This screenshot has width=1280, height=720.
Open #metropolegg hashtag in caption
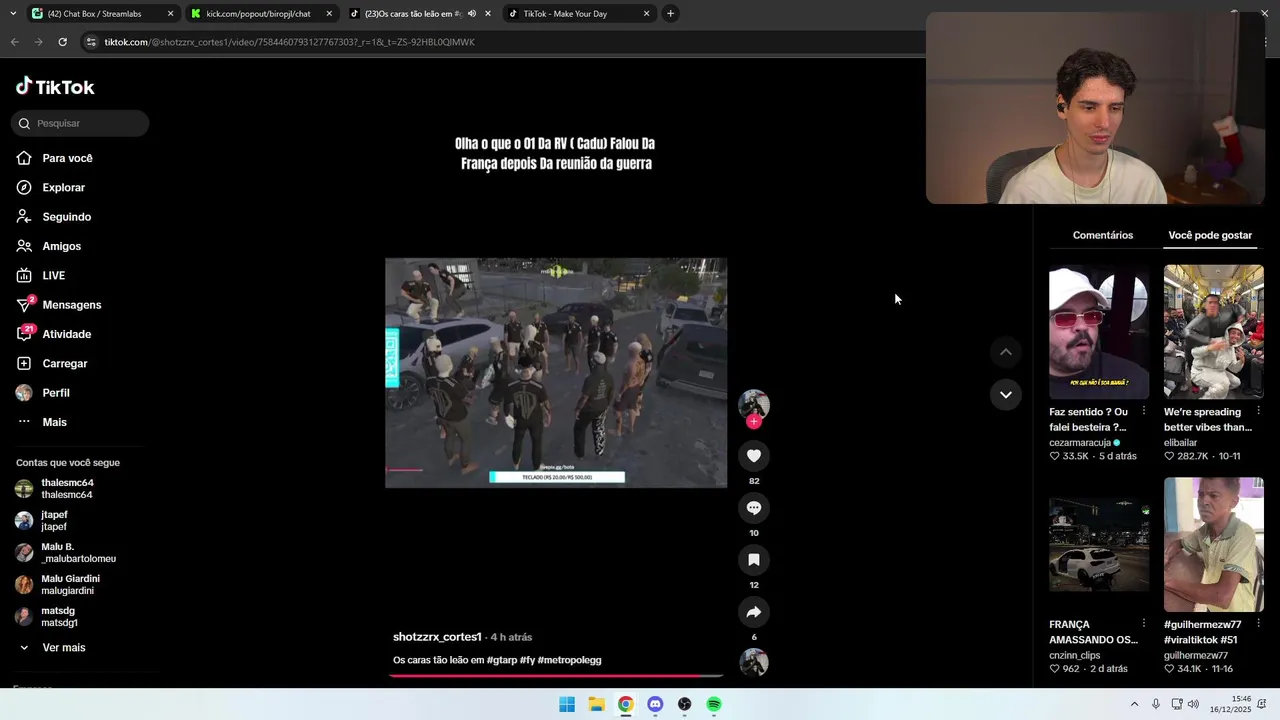[x=569, y=660]
